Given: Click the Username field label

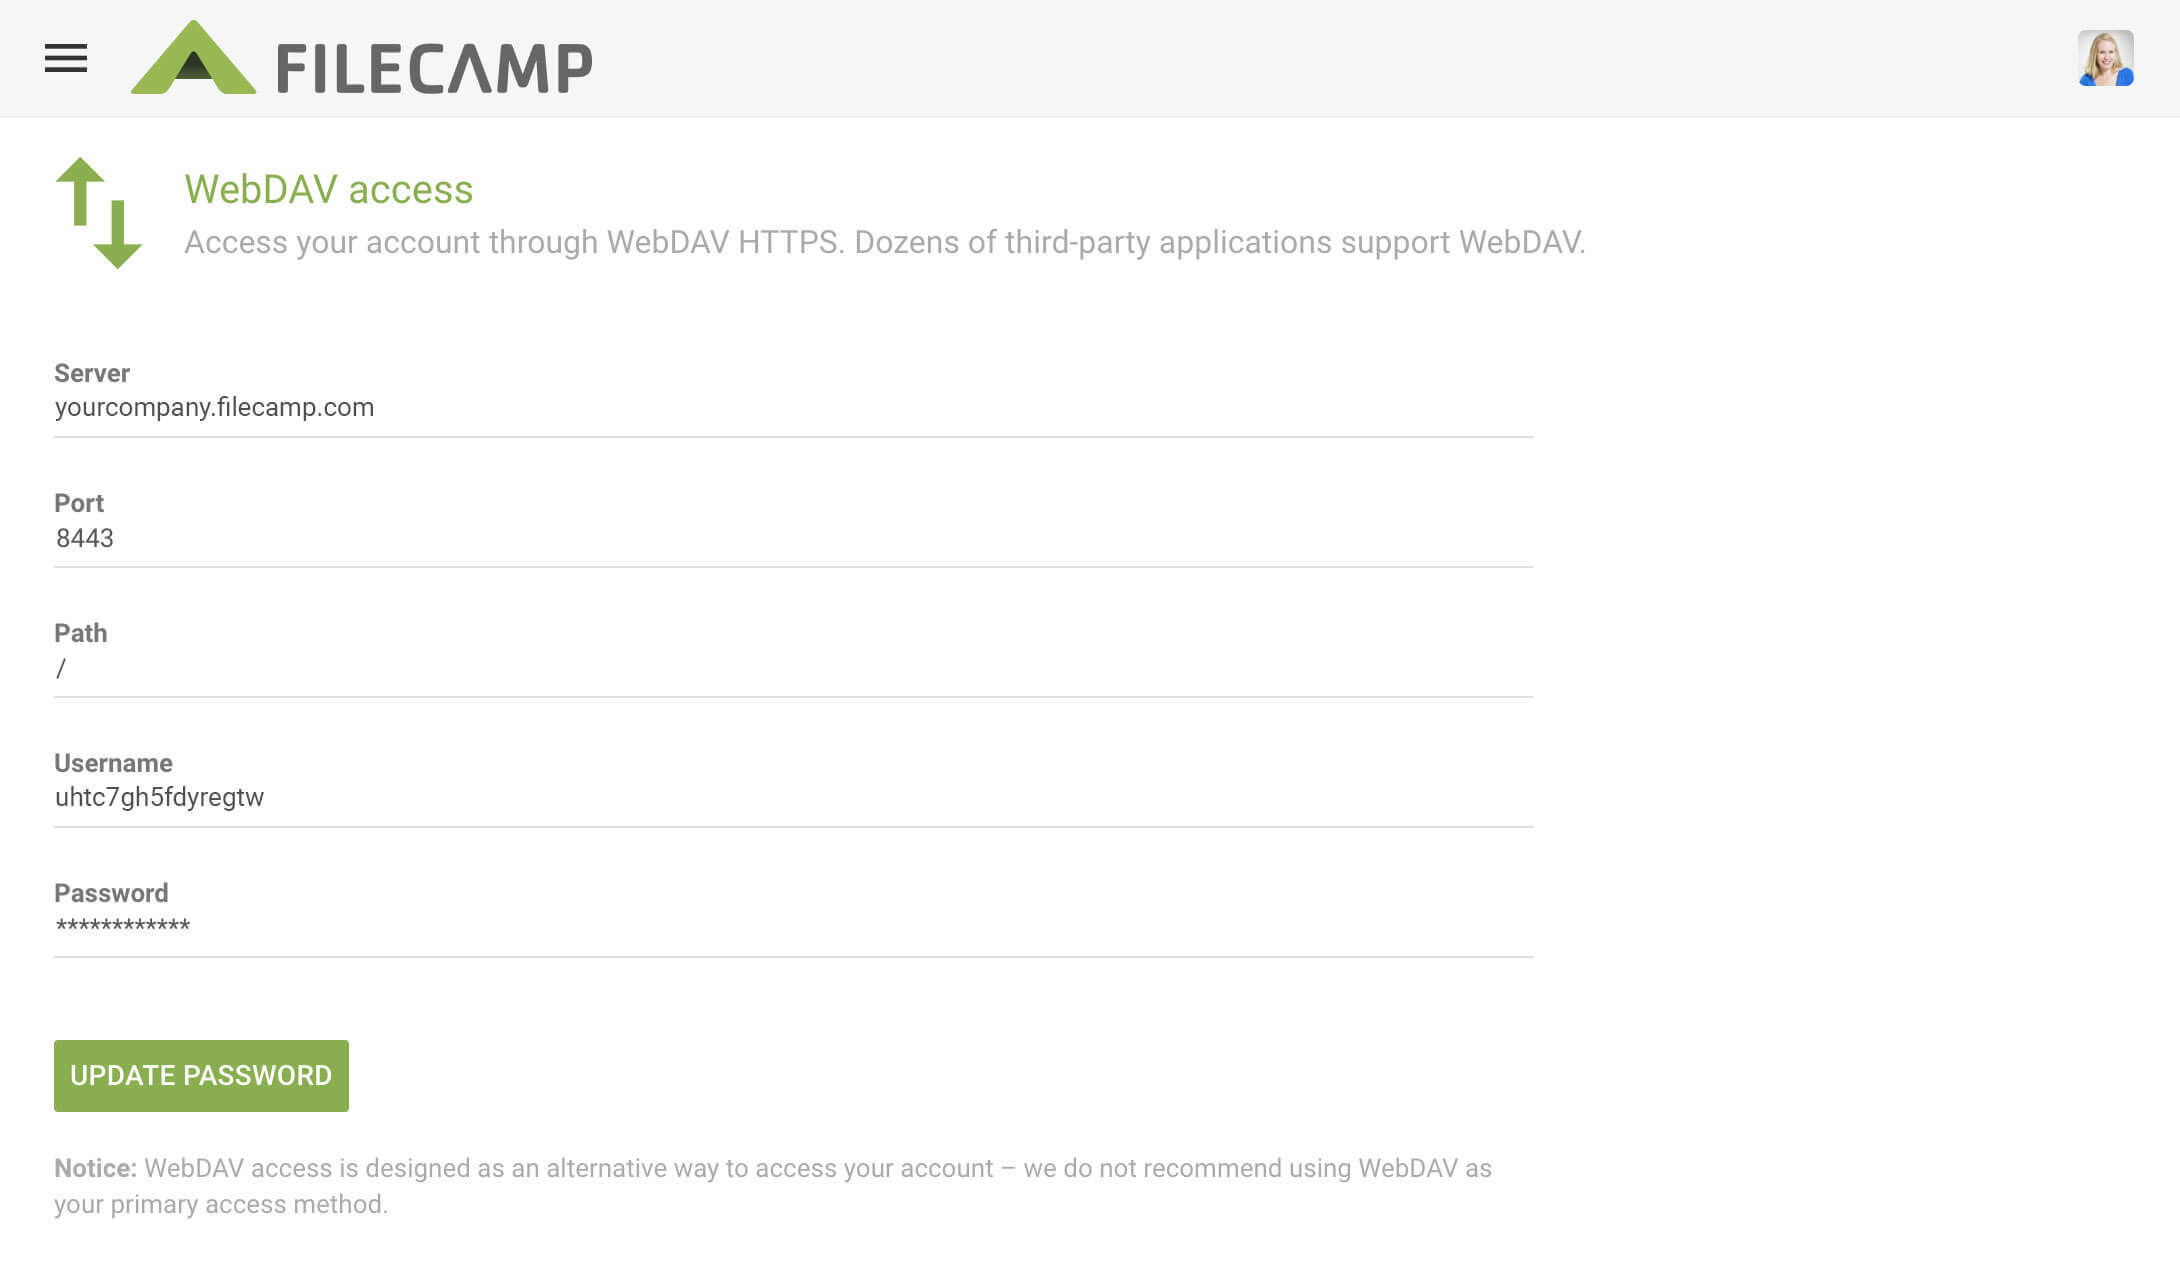Looking at the screenshot, I should tap(113, 763).
